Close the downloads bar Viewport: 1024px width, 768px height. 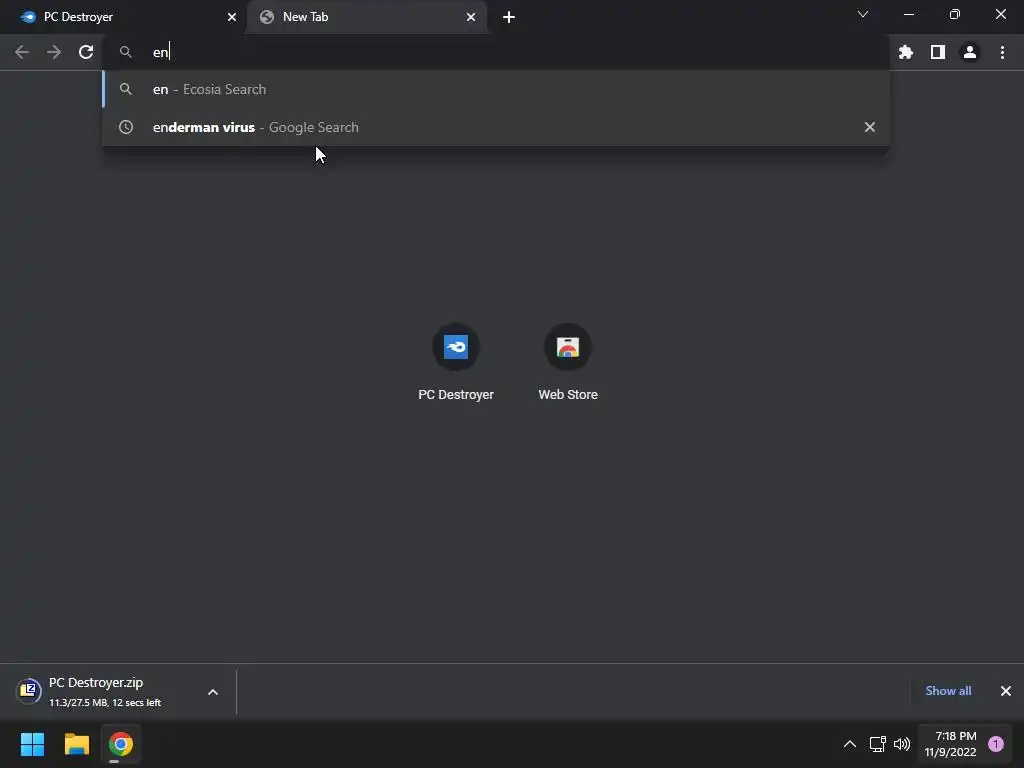(1006, 691)
